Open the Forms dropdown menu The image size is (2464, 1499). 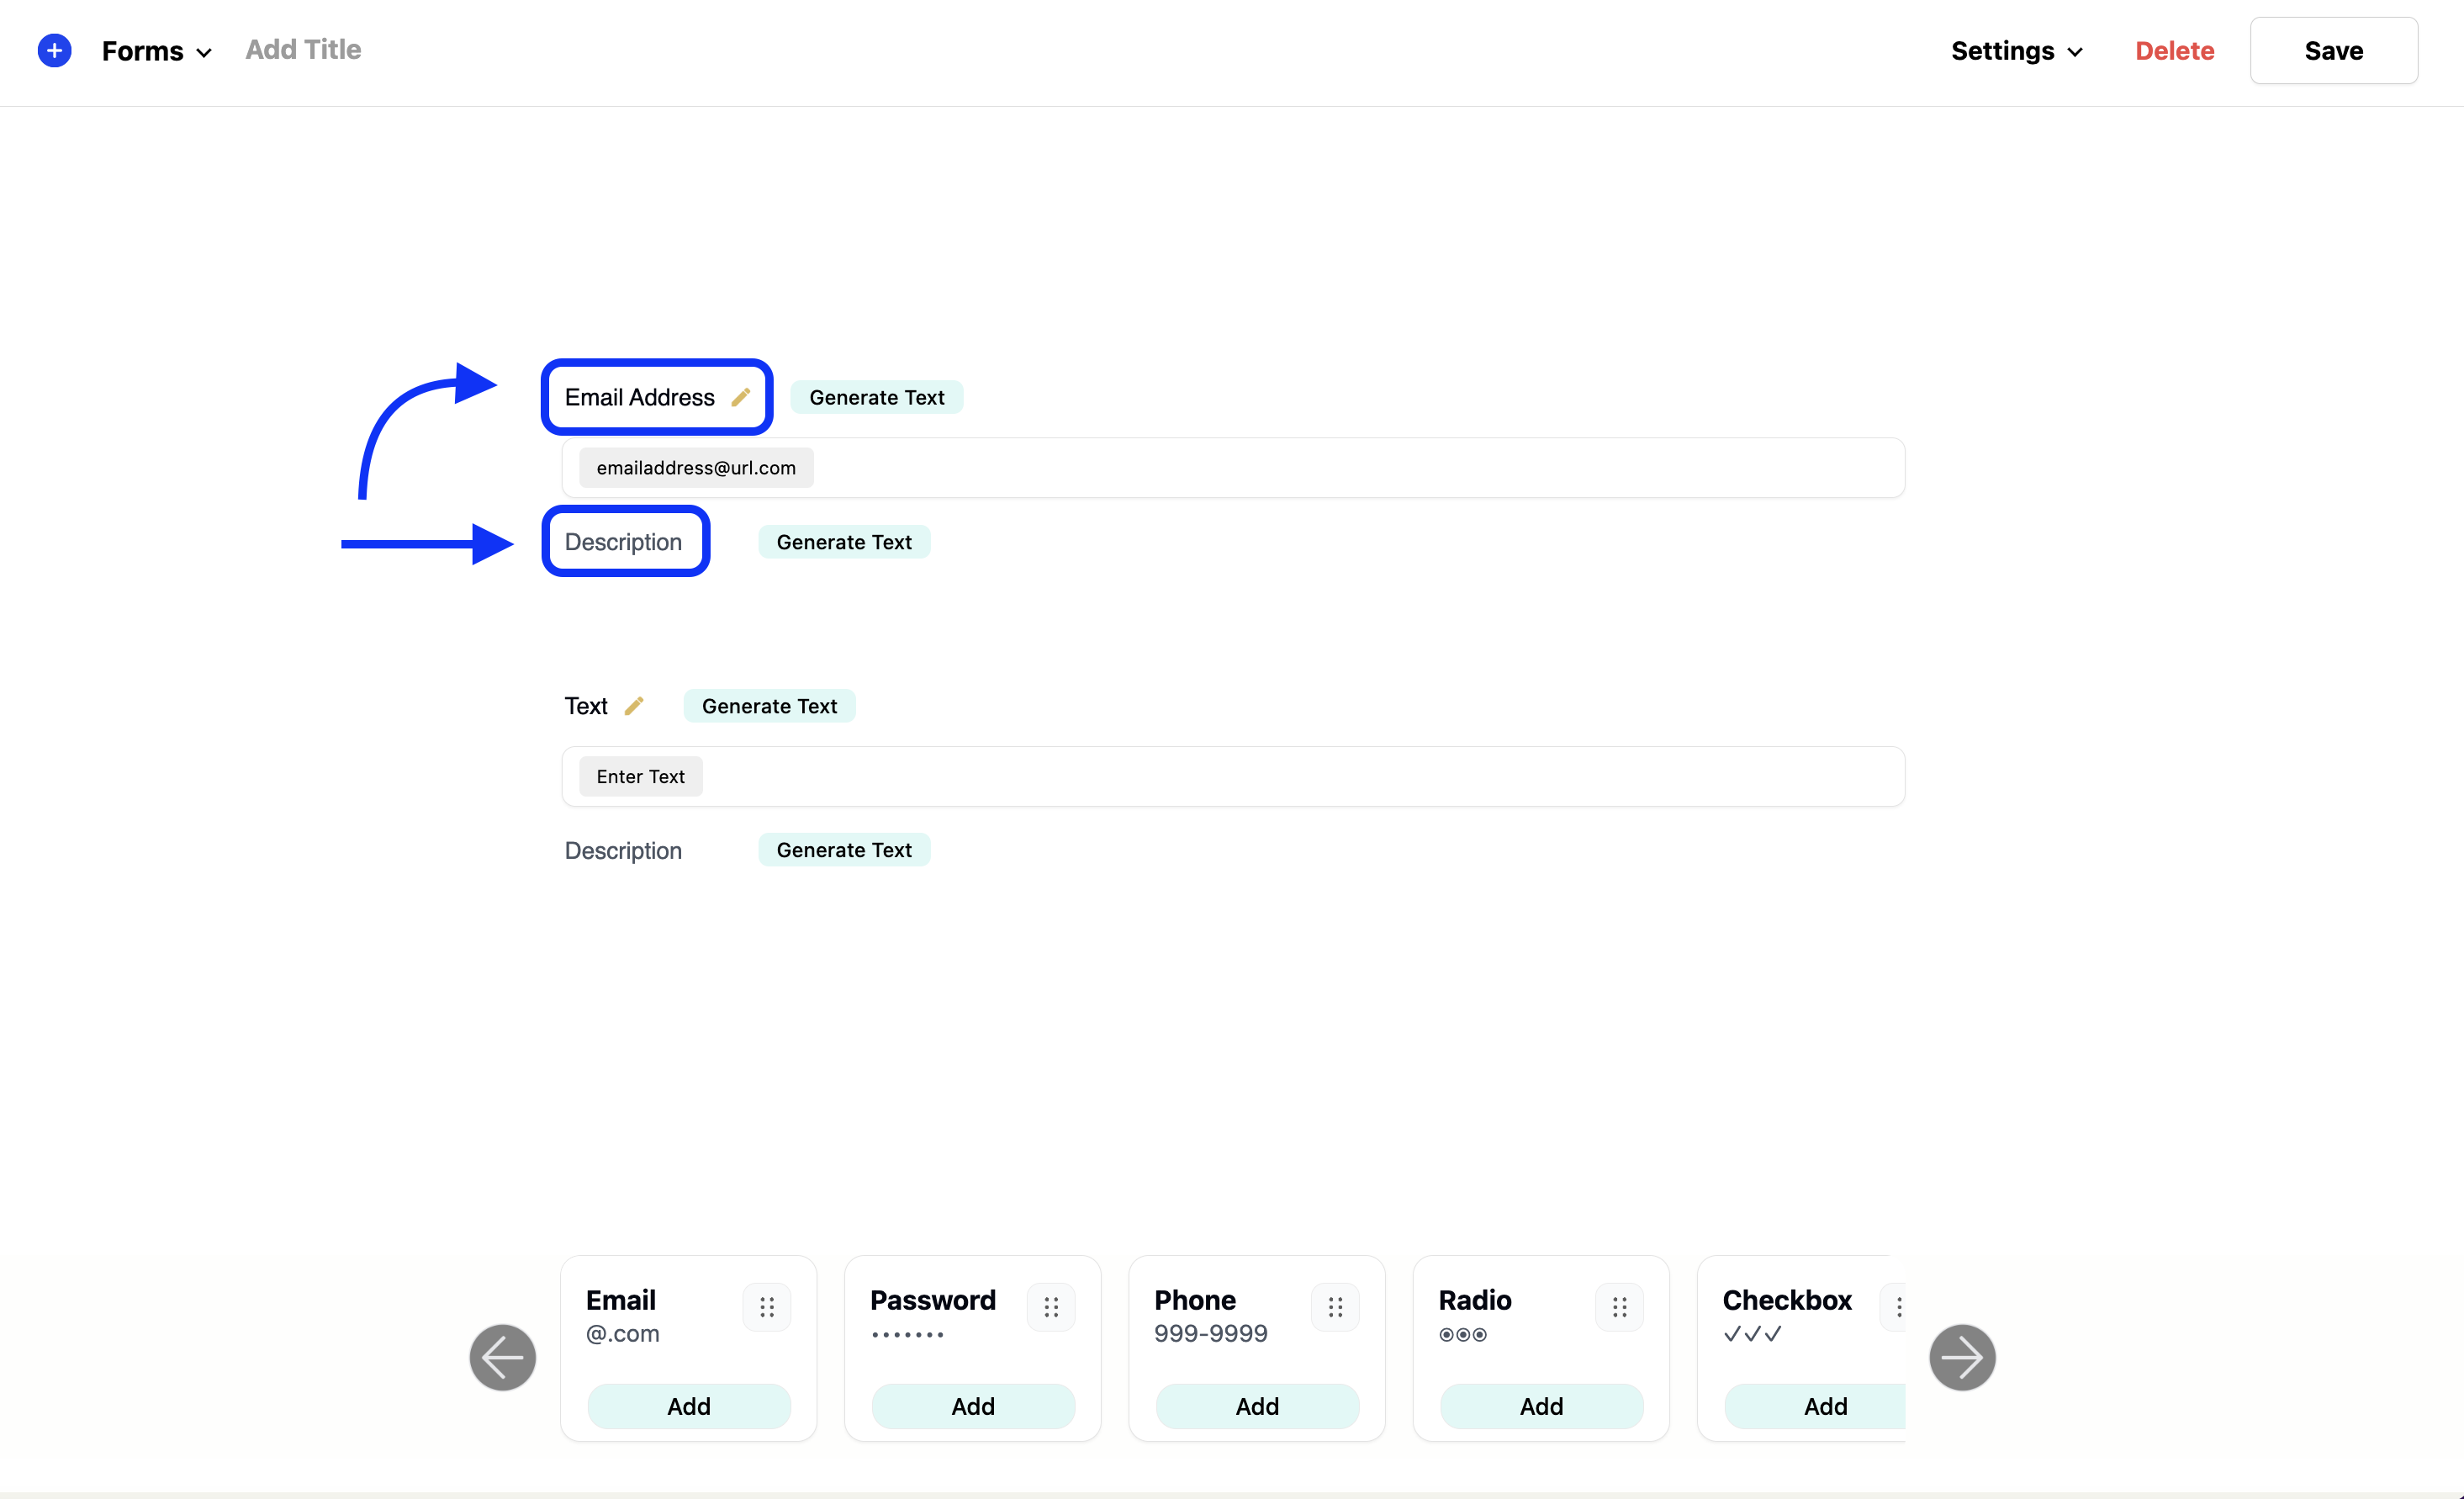(157, 51)
